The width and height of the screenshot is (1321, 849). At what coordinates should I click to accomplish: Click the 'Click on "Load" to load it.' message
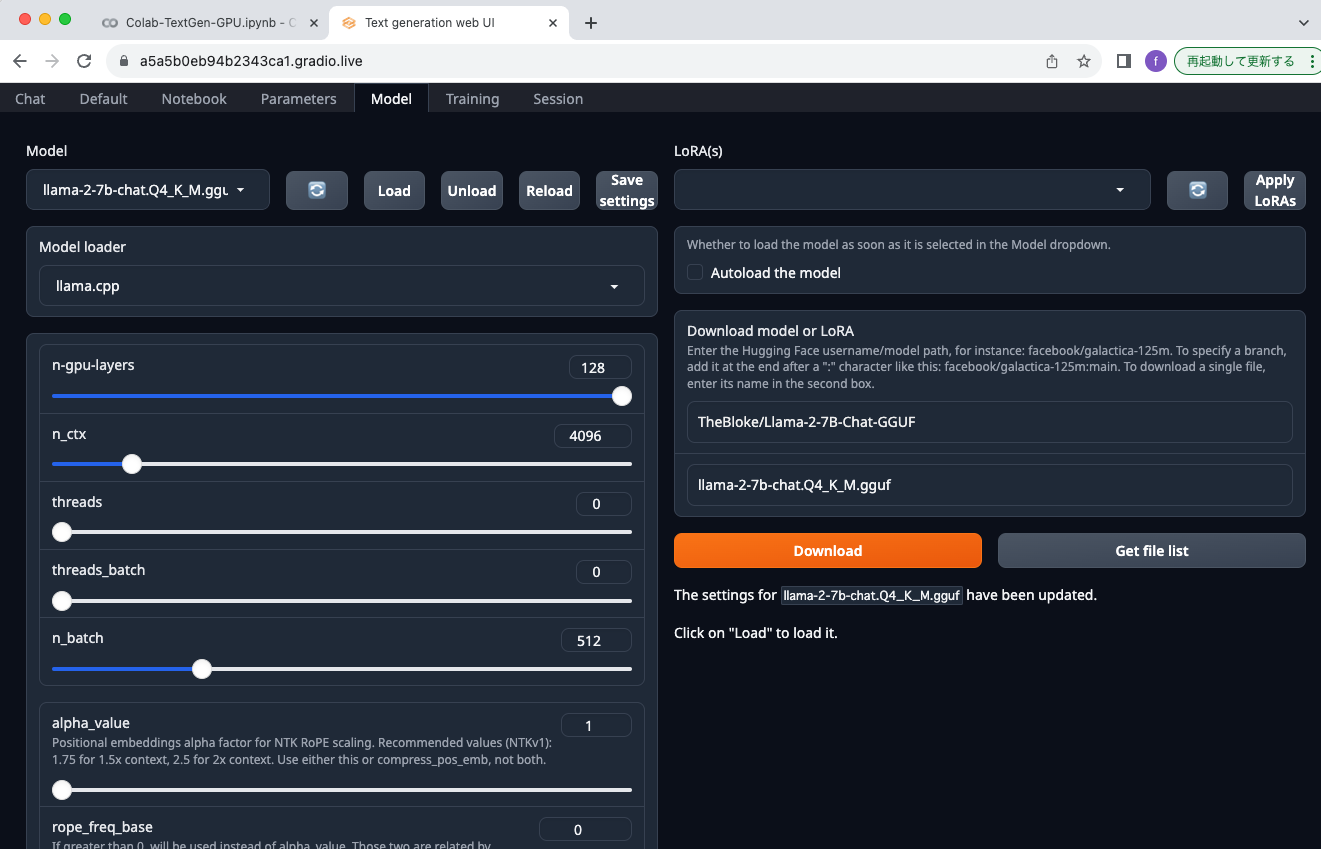(x=755, y=633)
